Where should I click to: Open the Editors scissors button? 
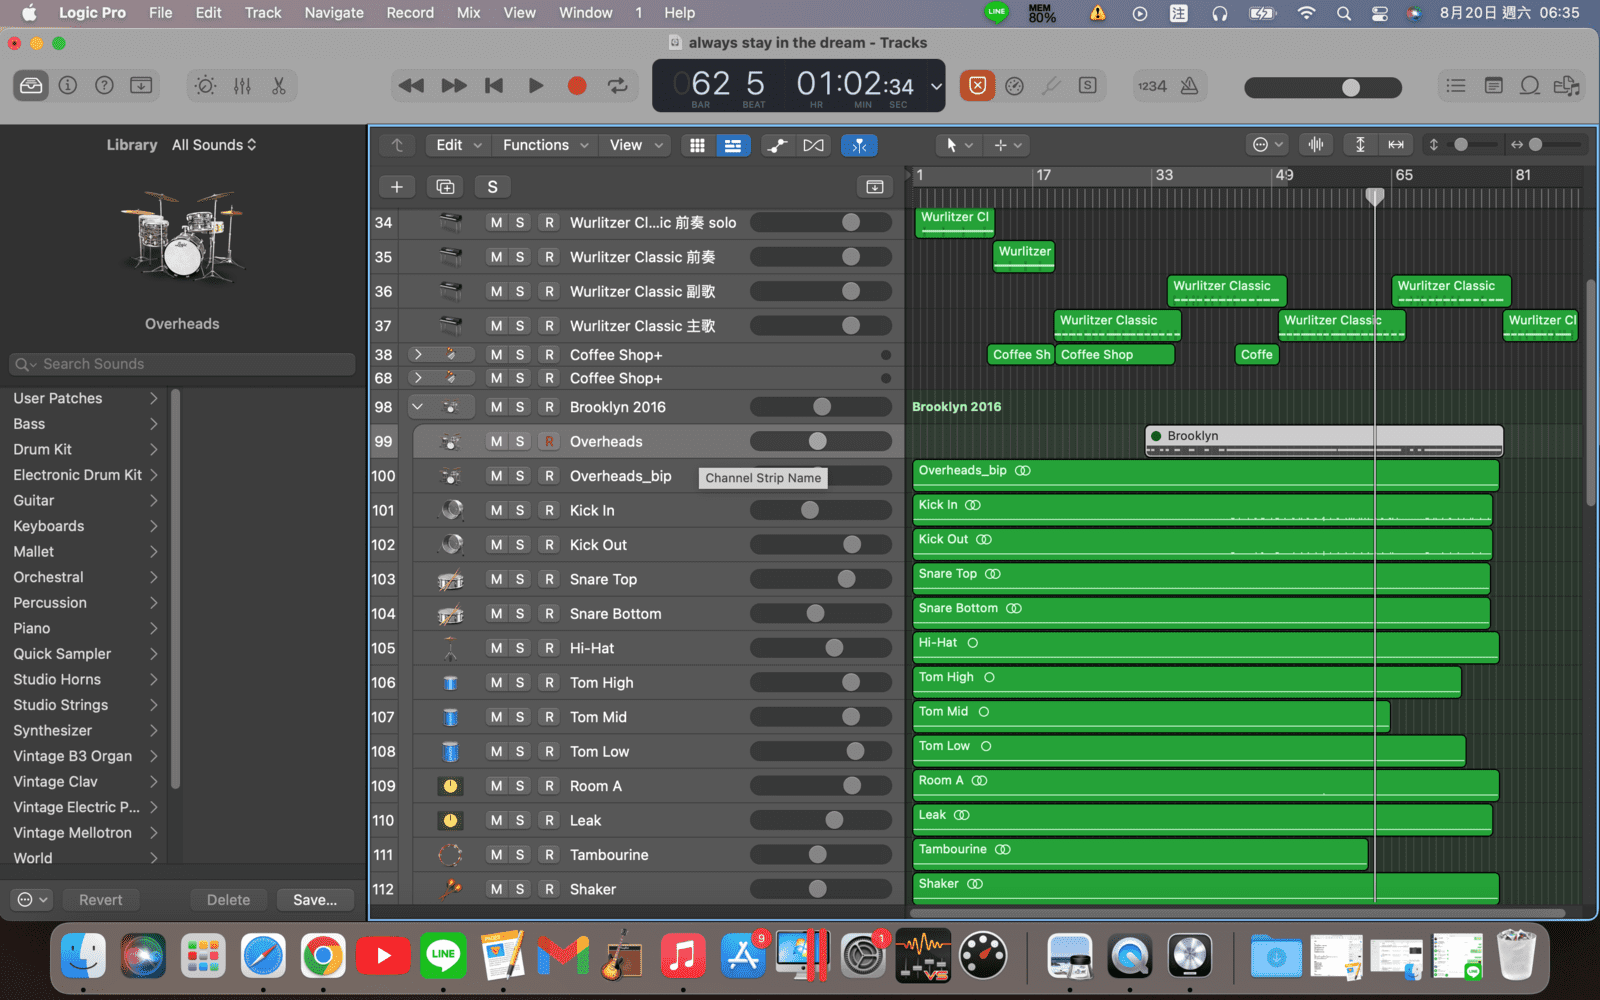click(x=279, y=86)
